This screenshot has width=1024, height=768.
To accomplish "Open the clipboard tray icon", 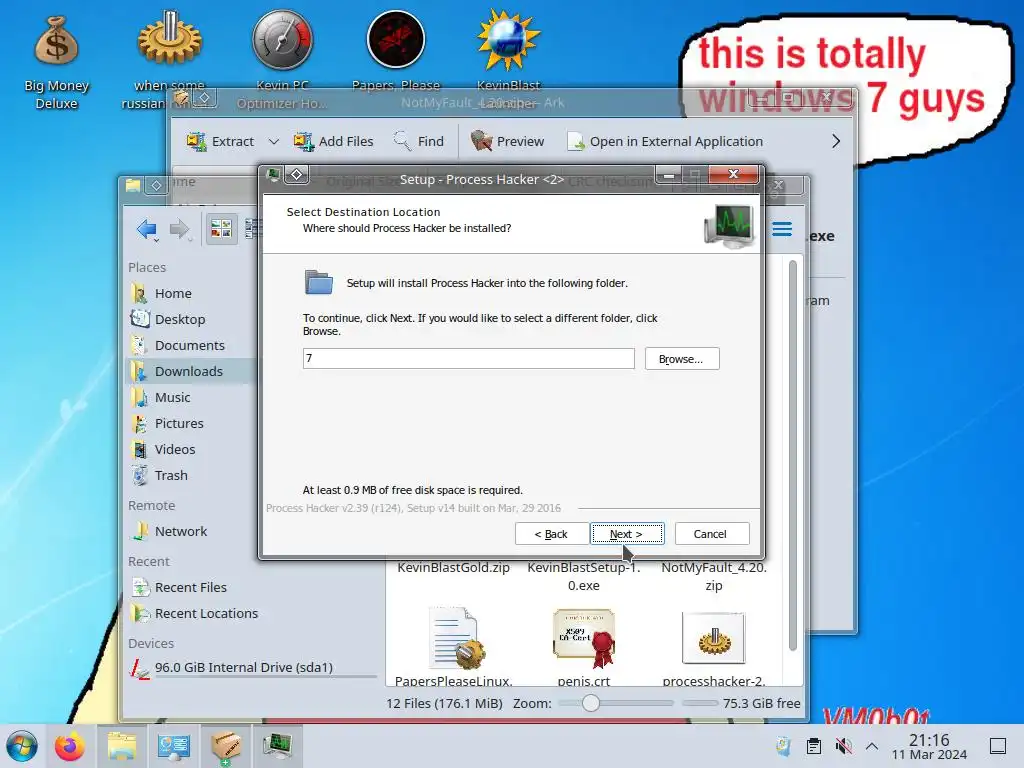I will [x=813, y=746].
